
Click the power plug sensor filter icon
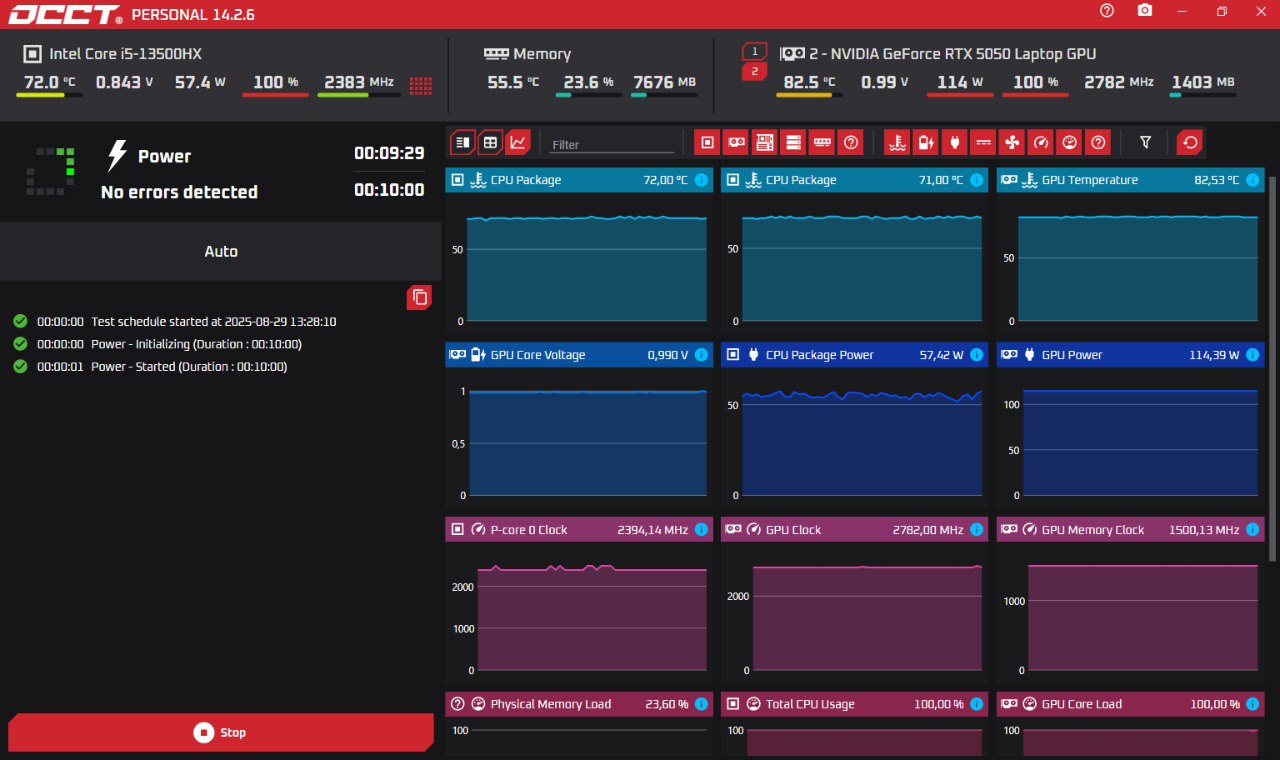pos(954,143)
